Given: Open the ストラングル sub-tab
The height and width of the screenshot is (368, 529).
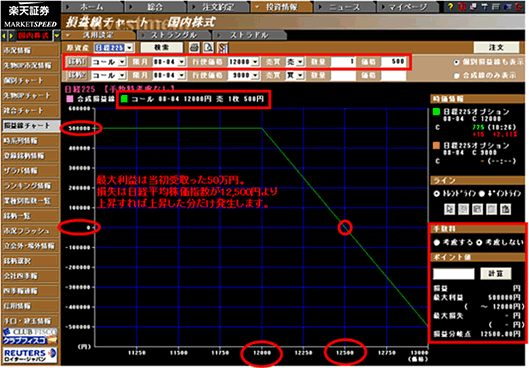Looking at the screenshot, I should coord(173,35).
